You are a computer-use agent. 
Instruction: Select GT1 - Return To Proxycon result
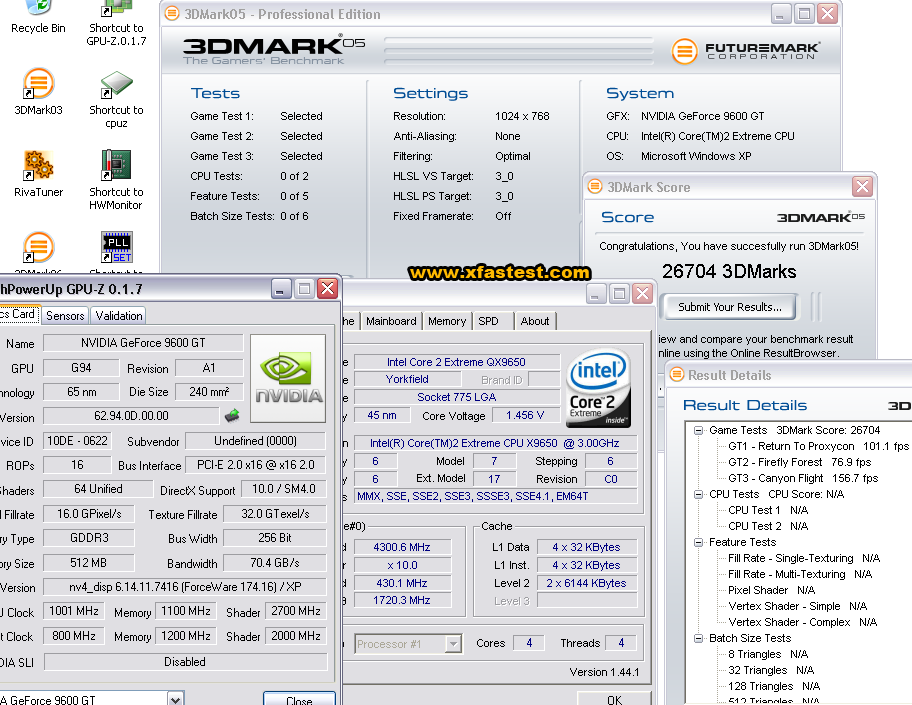(818, 446)
